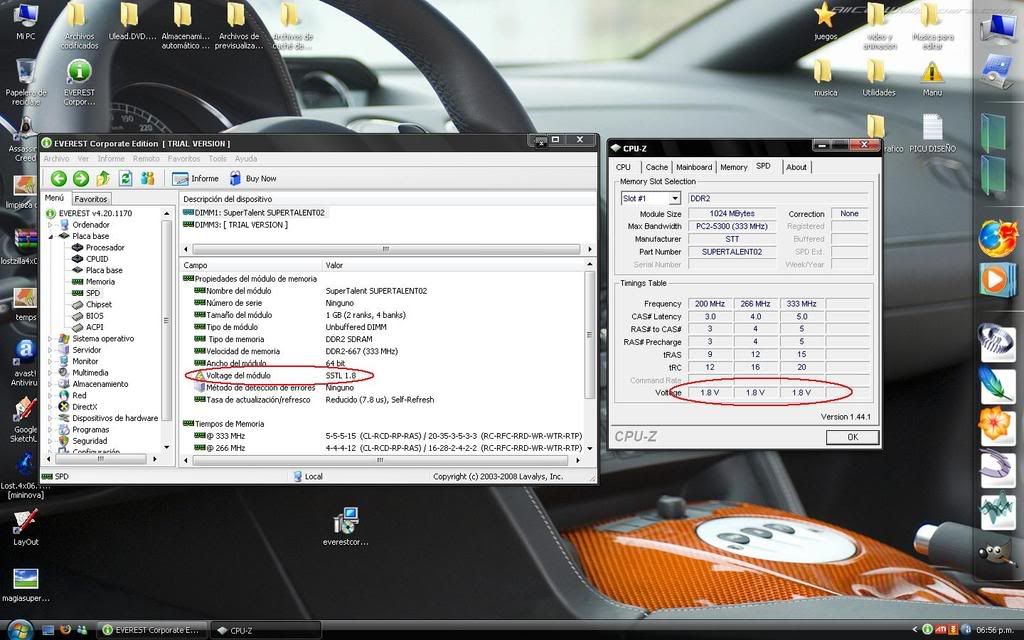Image resolution: width=1024 pixels, height=640 pixels.
Task: Open the Firefox icon in the sidebar dock
Action: coord(997,237)
